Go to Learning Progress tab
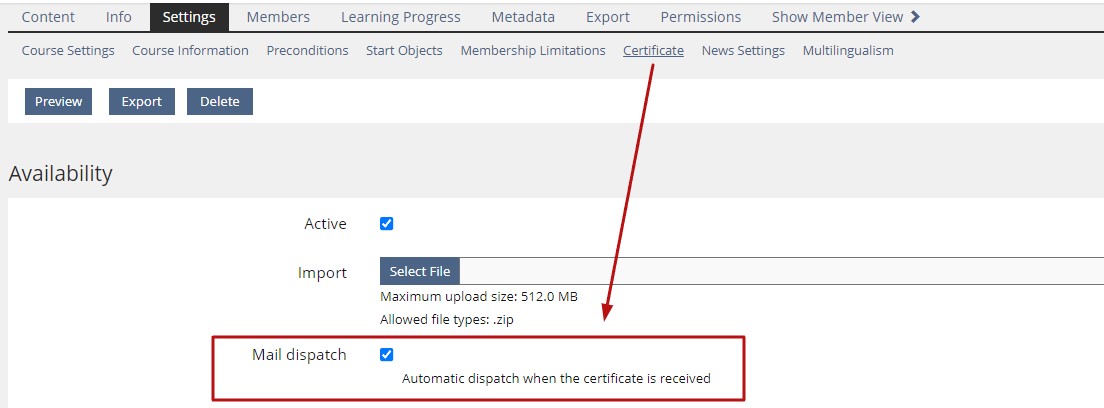This screenshot has height=408, width=1104. (x=400, y=17)
